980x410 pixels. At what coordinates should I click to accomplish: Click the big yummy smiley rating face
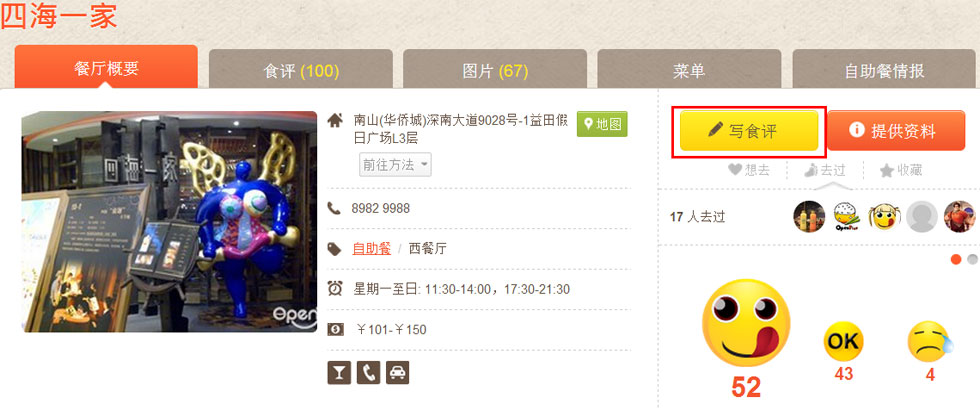[746, 322]
